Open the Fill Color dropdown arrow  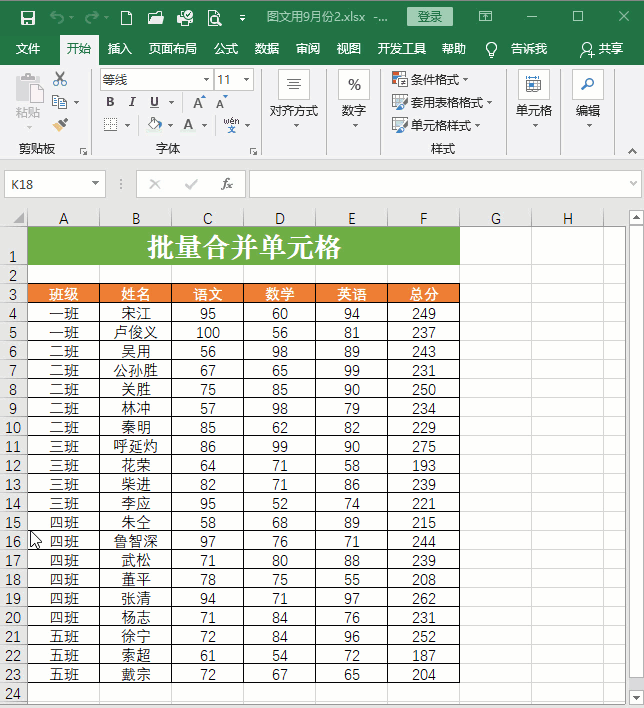click(170, 125)
